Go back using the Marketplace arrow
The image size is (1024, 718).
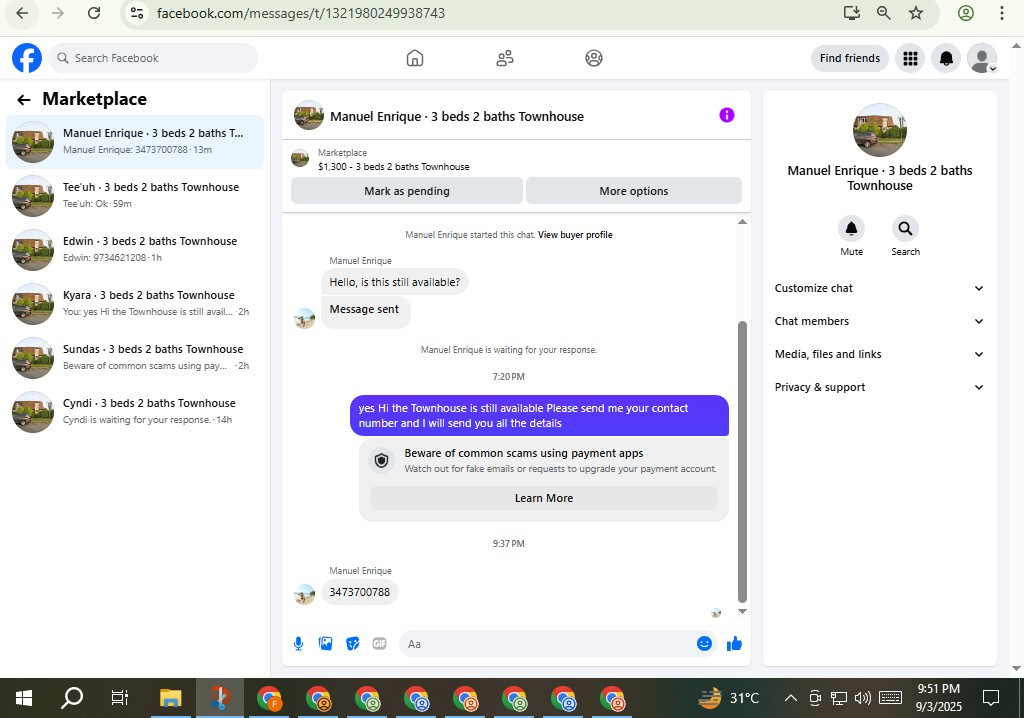point(24,99)
